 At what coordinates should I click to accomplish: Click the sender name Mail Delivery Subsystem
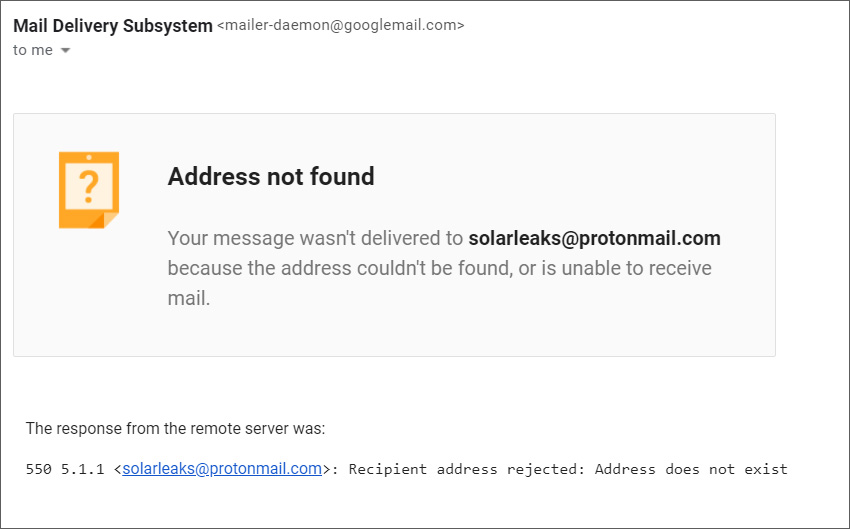112,26
